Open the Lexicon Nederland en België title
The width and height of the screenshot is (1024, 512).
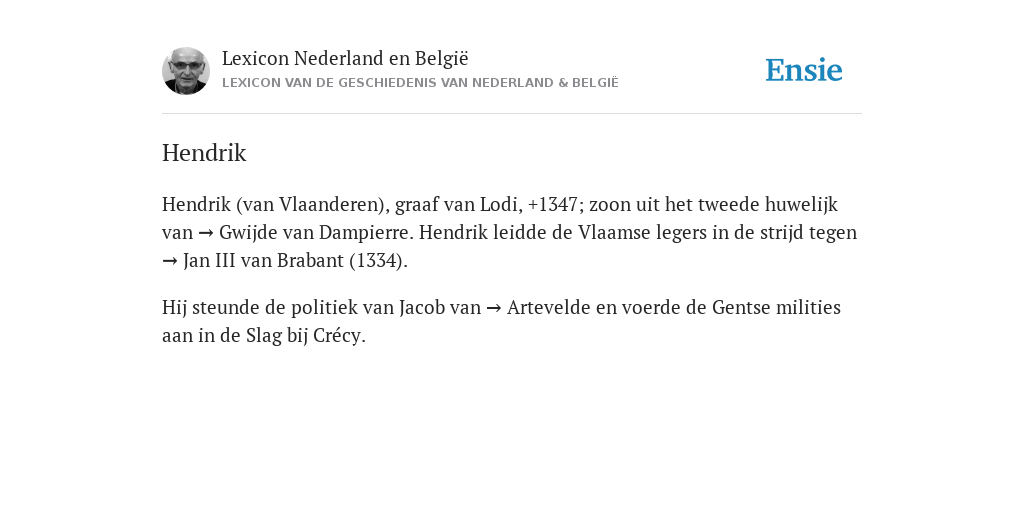click(x=345, y=58)
